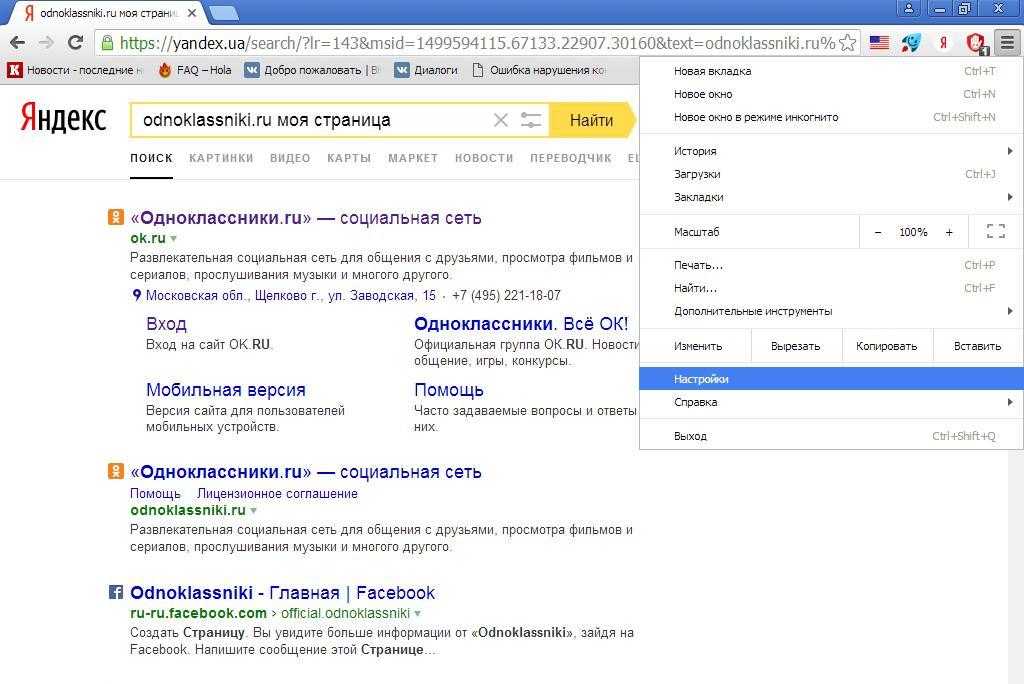This screenshot has height=684, width=1024.
Task: Click the US flag extension icon
Action: (x=879, y=43)
